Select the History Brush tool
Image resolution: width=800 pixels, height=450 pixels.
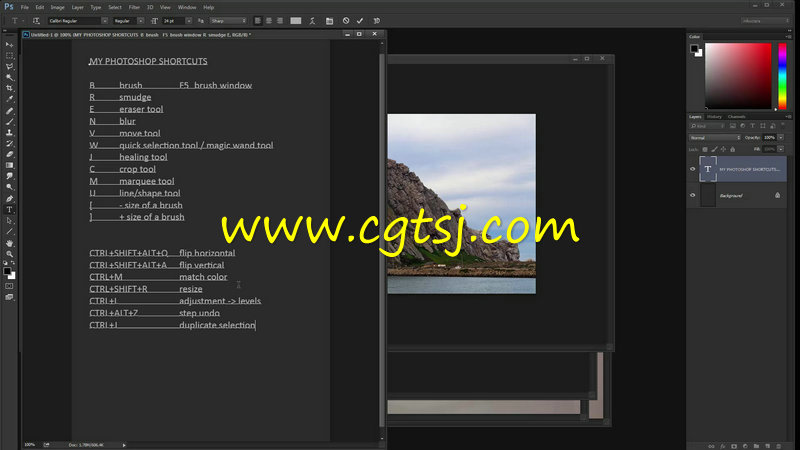9,143
